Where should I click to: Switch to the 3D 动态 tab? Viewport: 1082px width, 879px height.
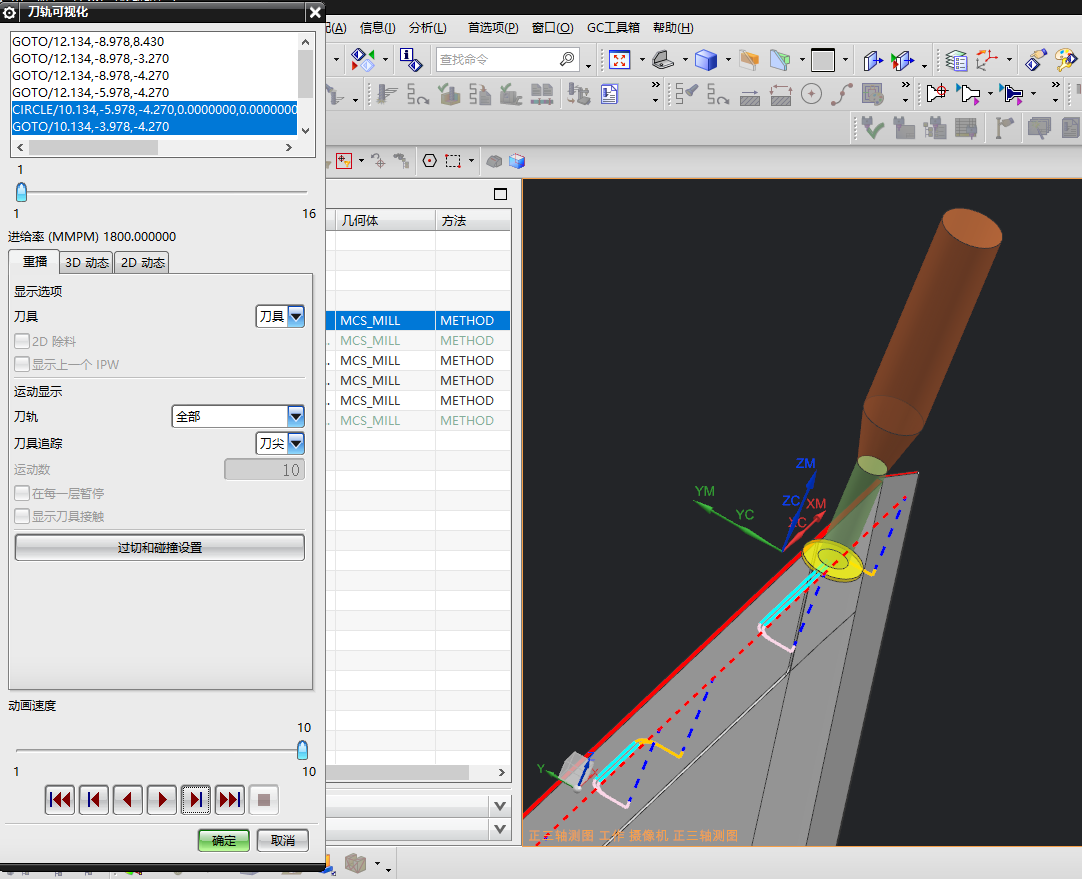(87, 263)
